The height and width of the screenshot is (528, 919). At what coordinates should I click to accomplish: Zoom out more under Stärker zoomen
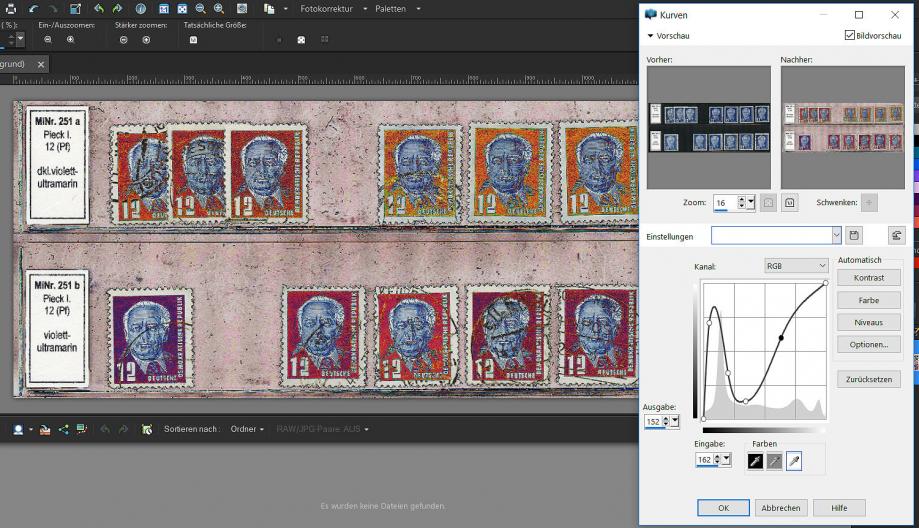pyautogui.click(x=124, y=40)
